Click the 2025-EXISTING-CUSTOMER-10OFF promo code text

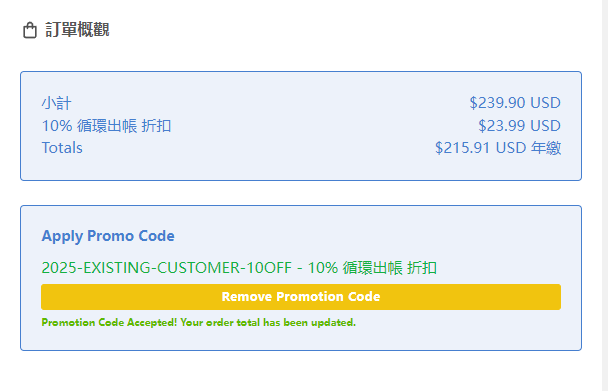[x=166, y=268]
